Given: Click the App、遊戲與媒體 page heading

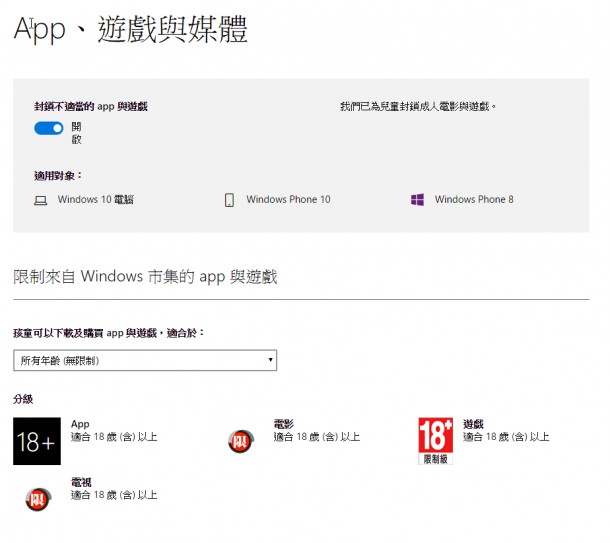Looking at the screenshot, I should tap(130, 30).
